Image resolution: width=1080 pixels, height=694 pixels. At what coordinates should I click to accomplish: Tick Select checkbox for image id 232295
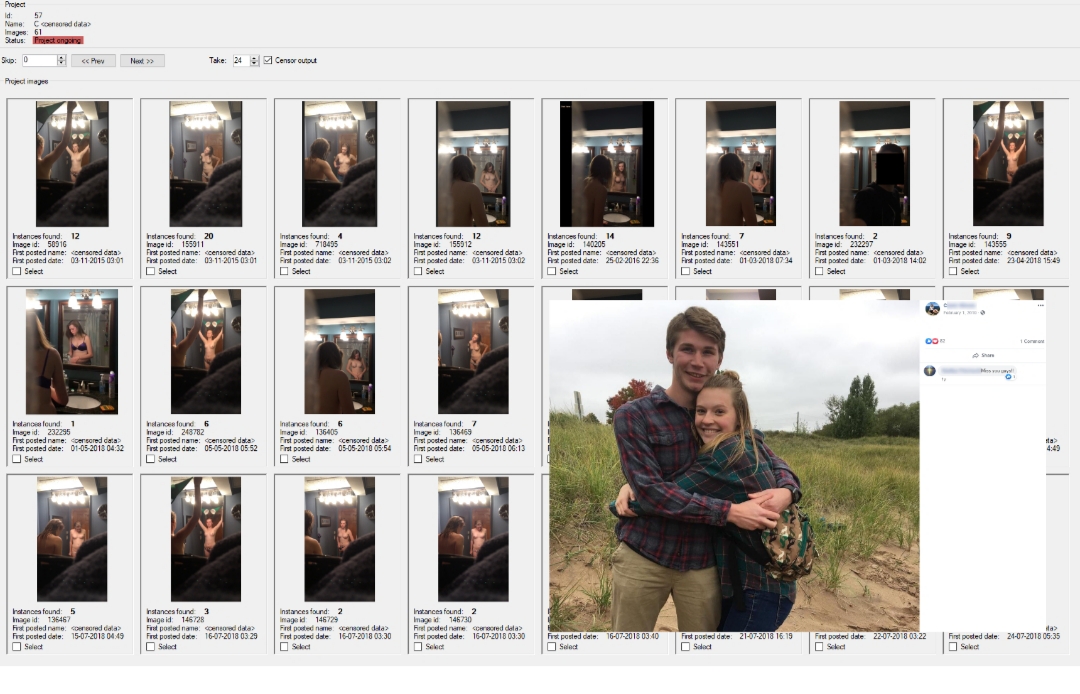(x=17, y=459)
